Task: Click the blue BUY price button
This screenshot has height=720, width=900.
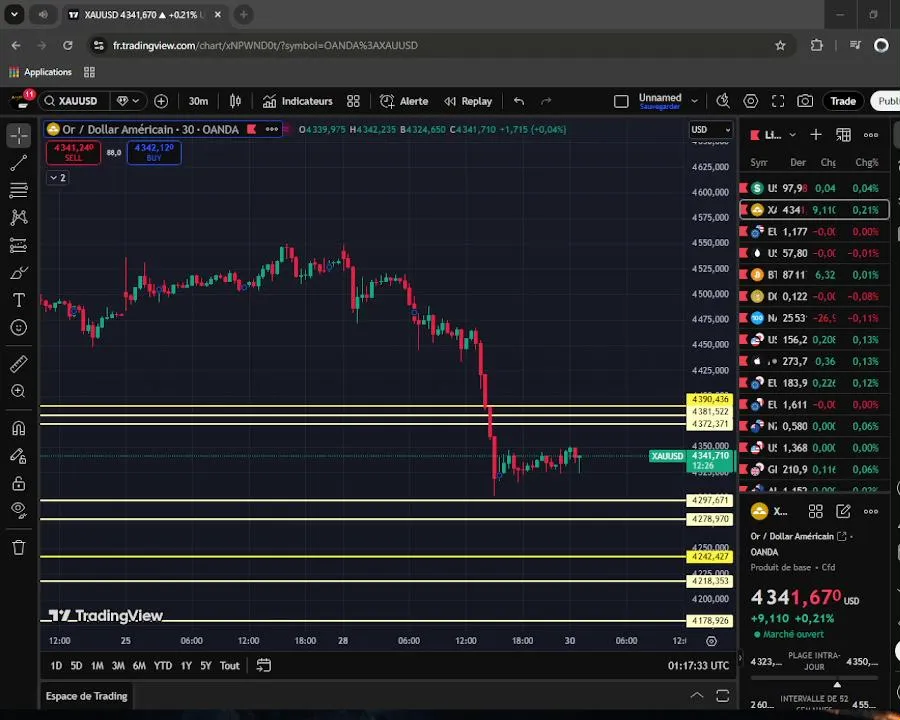Action: (154, 152)
